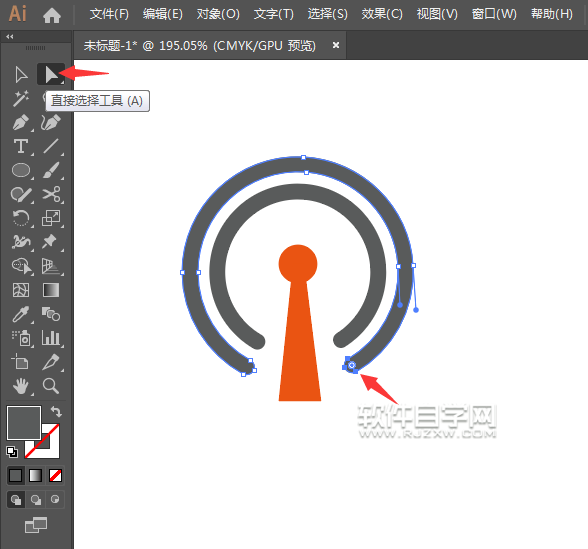Screen dimensions: 588x549
Task: Select the Eyedropper tool
Action: (x=21, y=314)
